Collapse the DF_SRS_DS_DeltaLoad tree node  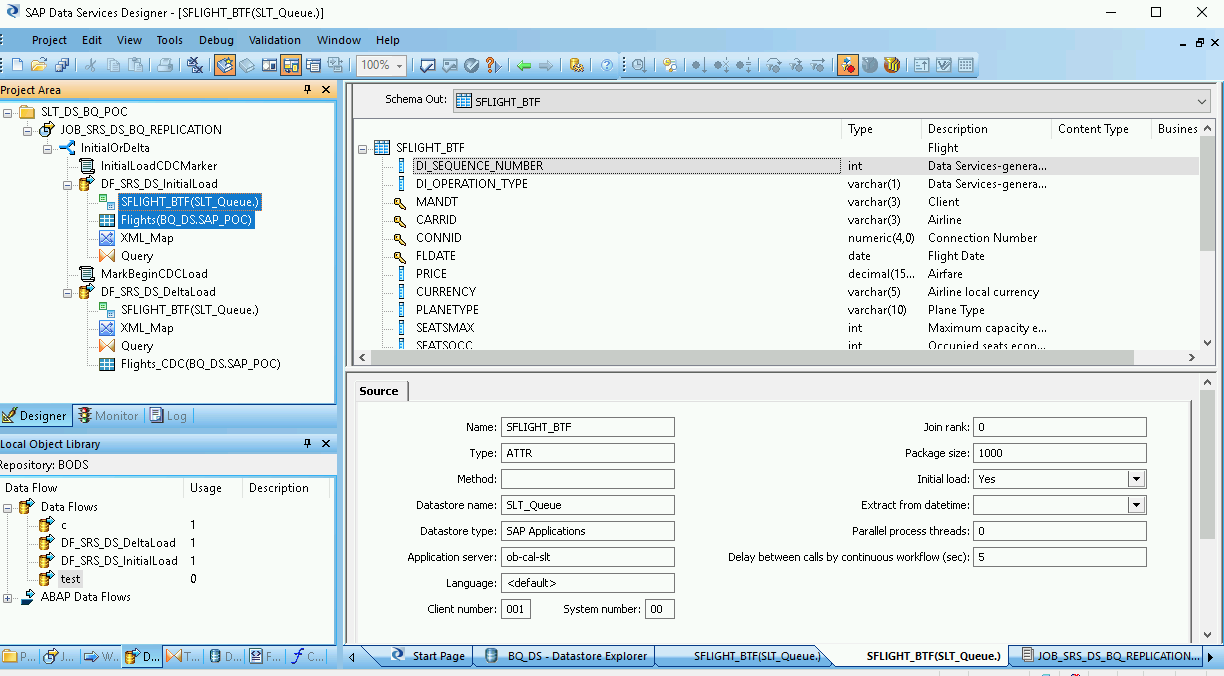[68, 292]
